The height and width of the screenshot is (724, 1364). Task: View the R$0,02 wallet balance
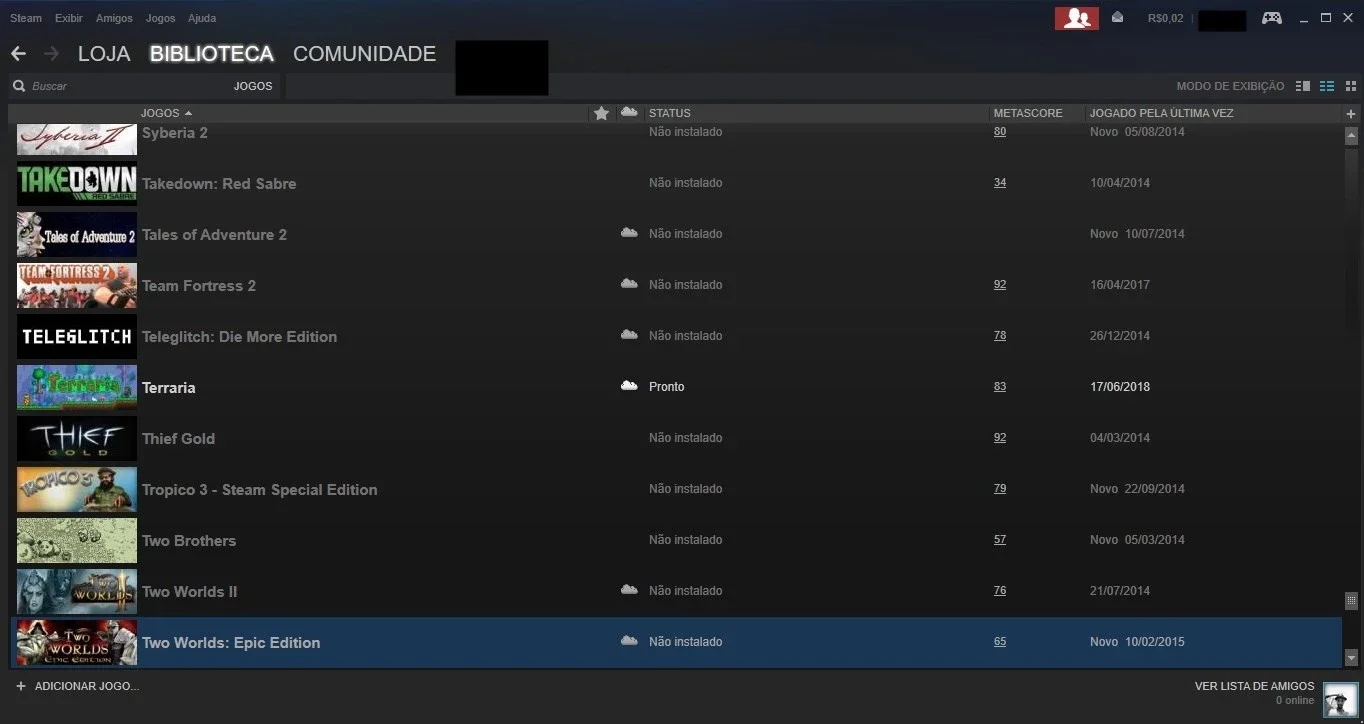tap(1165, 18)
